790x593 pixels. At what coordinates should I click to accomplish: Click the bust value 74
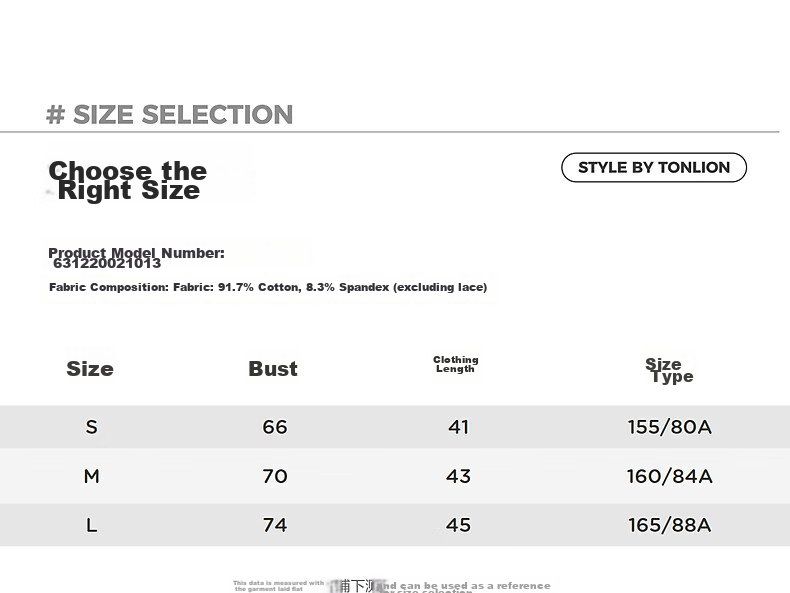pos(275,525)
